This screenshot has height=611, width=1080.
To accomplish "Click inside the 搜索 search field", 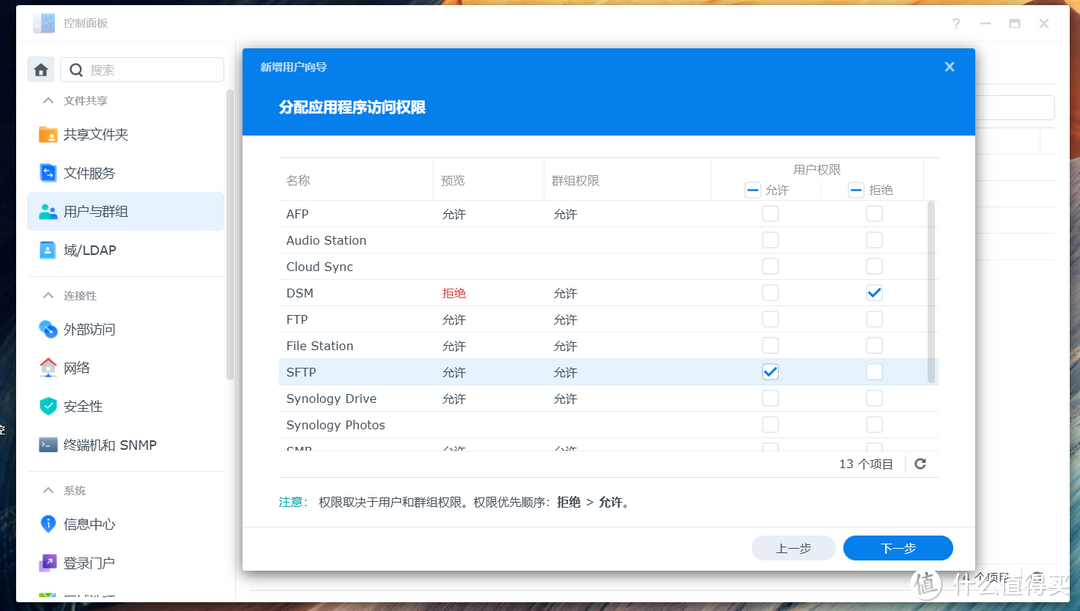I will click(140, 69).
